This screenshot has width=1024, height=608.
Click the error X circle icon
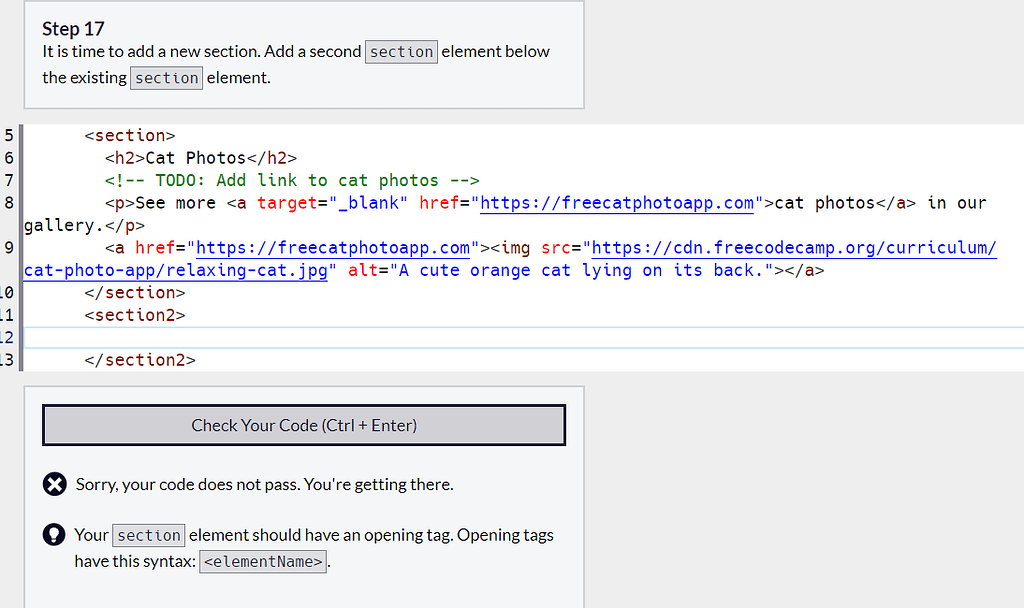55,484
